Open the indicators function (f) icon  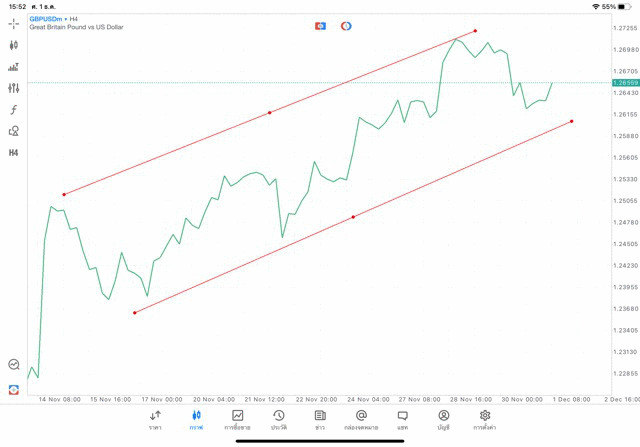[x=13, y=109]
